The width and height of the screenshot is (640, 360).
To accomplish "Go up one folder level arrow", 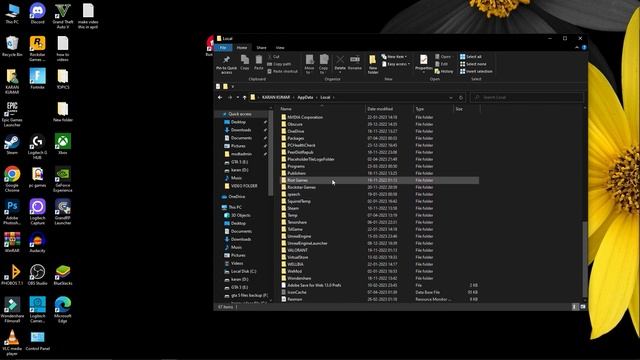I will (x=244, y=98).
